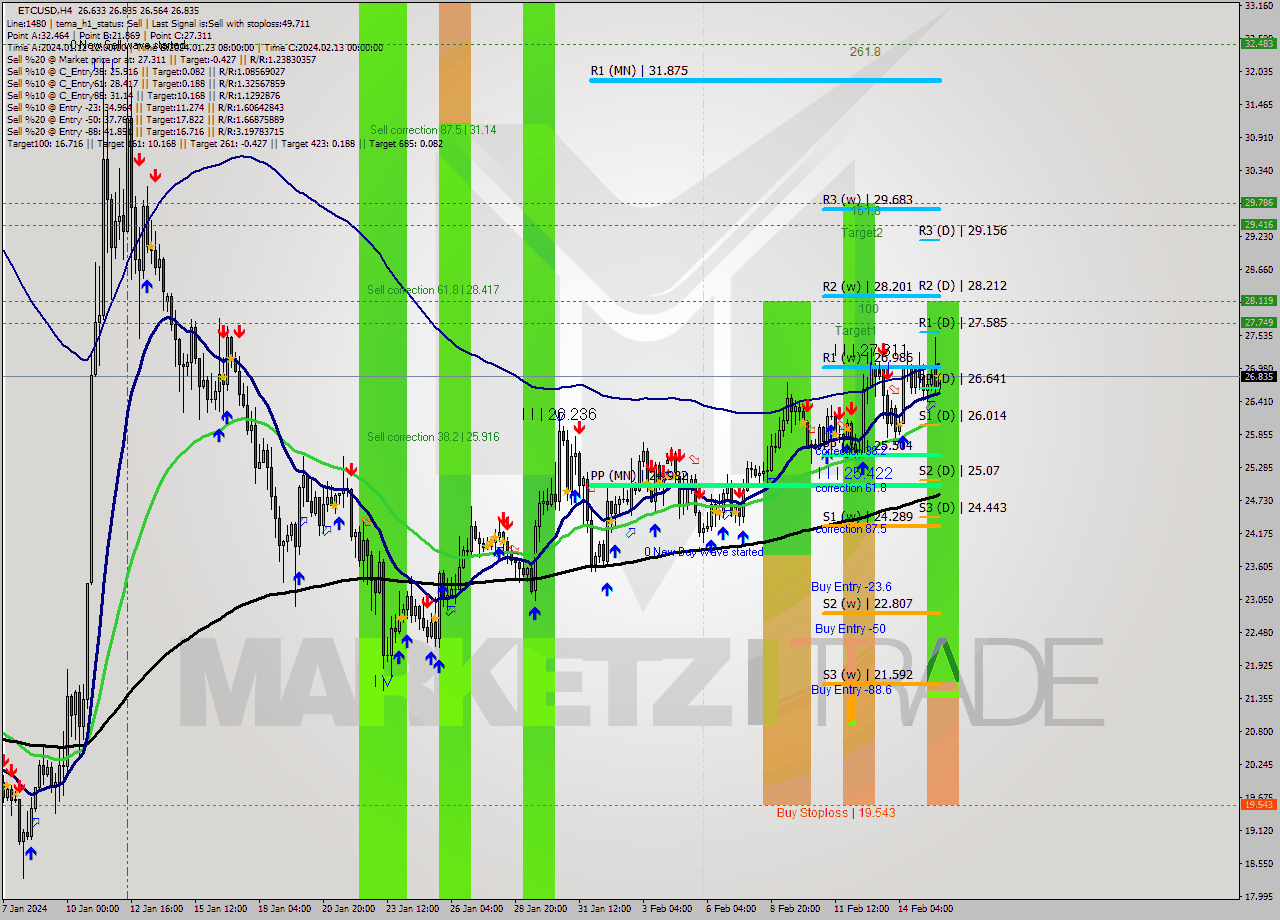Image resolution: width=1280 pixels, height=920 pixels.
Task: Select the S2 (D) | 25.07 label
Action: click(x=958, y=471)
